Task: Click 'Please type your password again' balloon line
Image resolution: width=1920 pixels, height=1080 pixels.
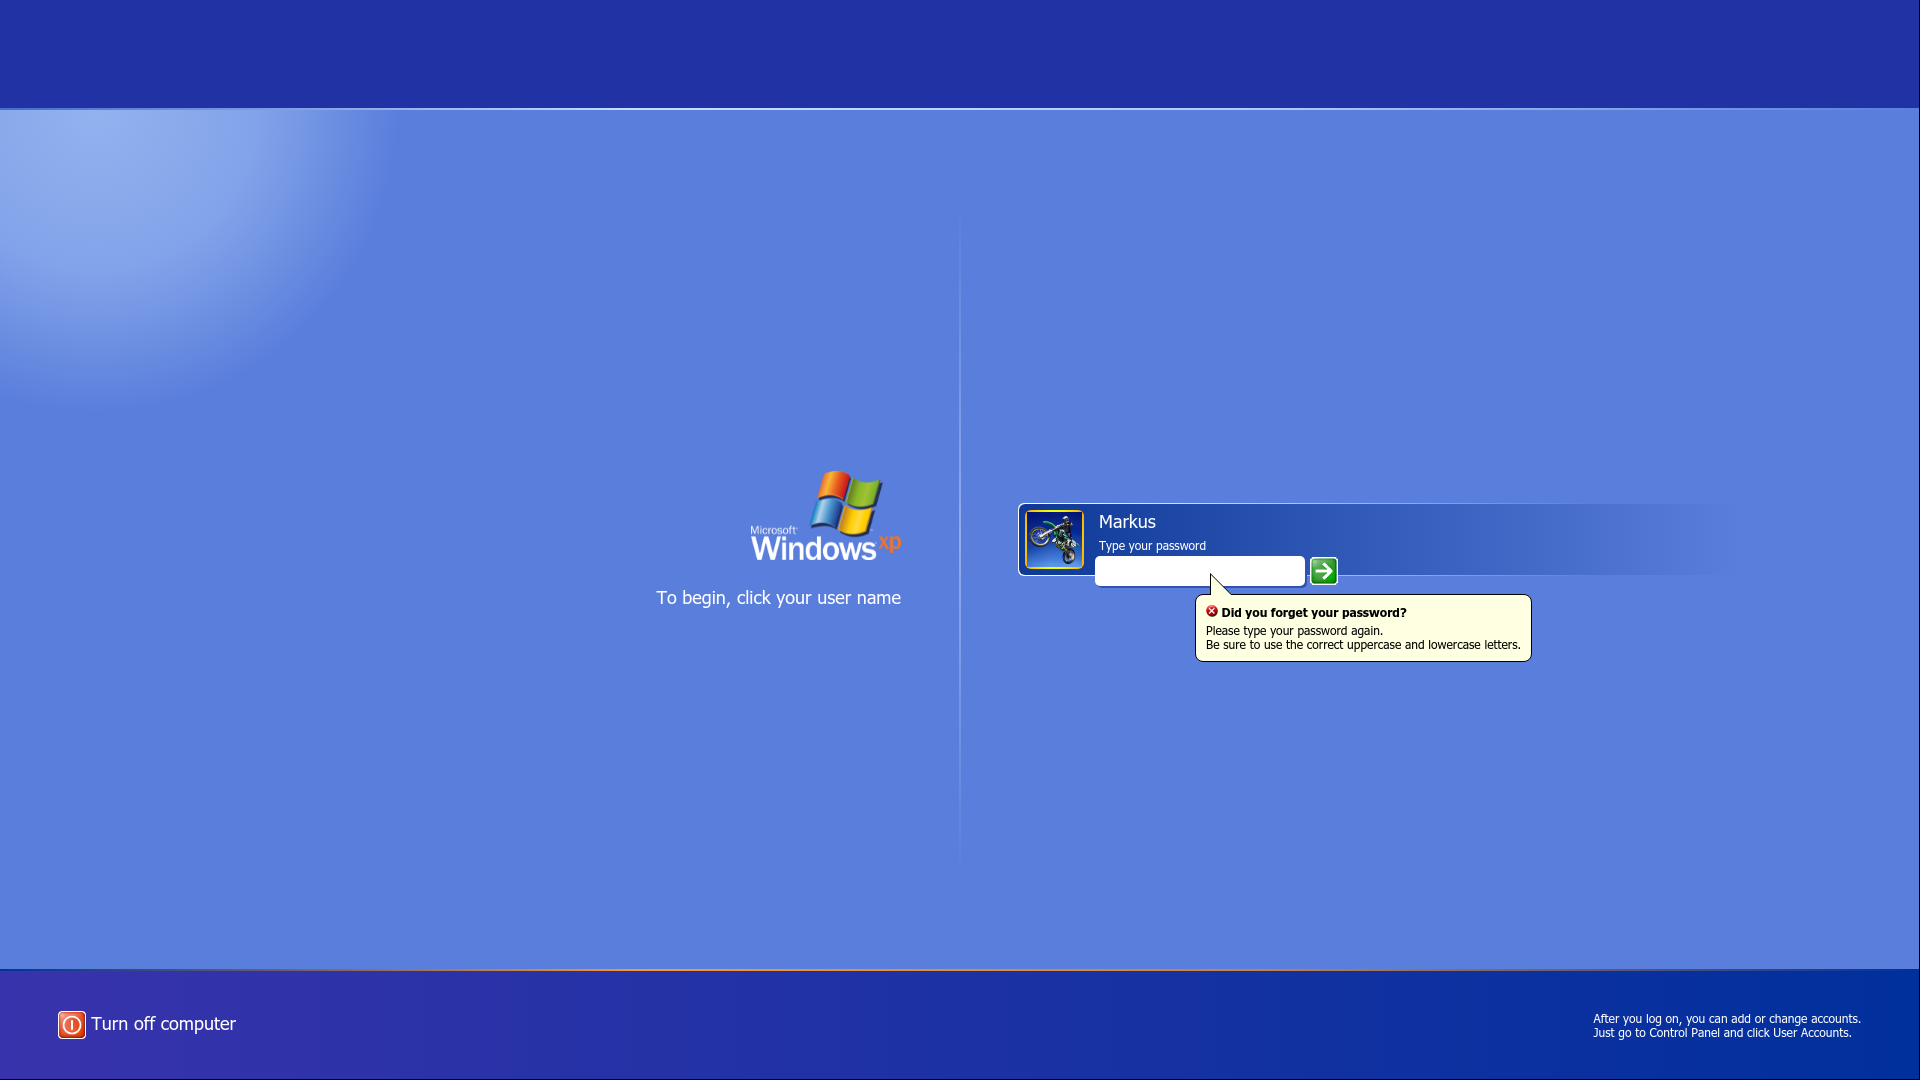Action: [x=1294, y=631]
